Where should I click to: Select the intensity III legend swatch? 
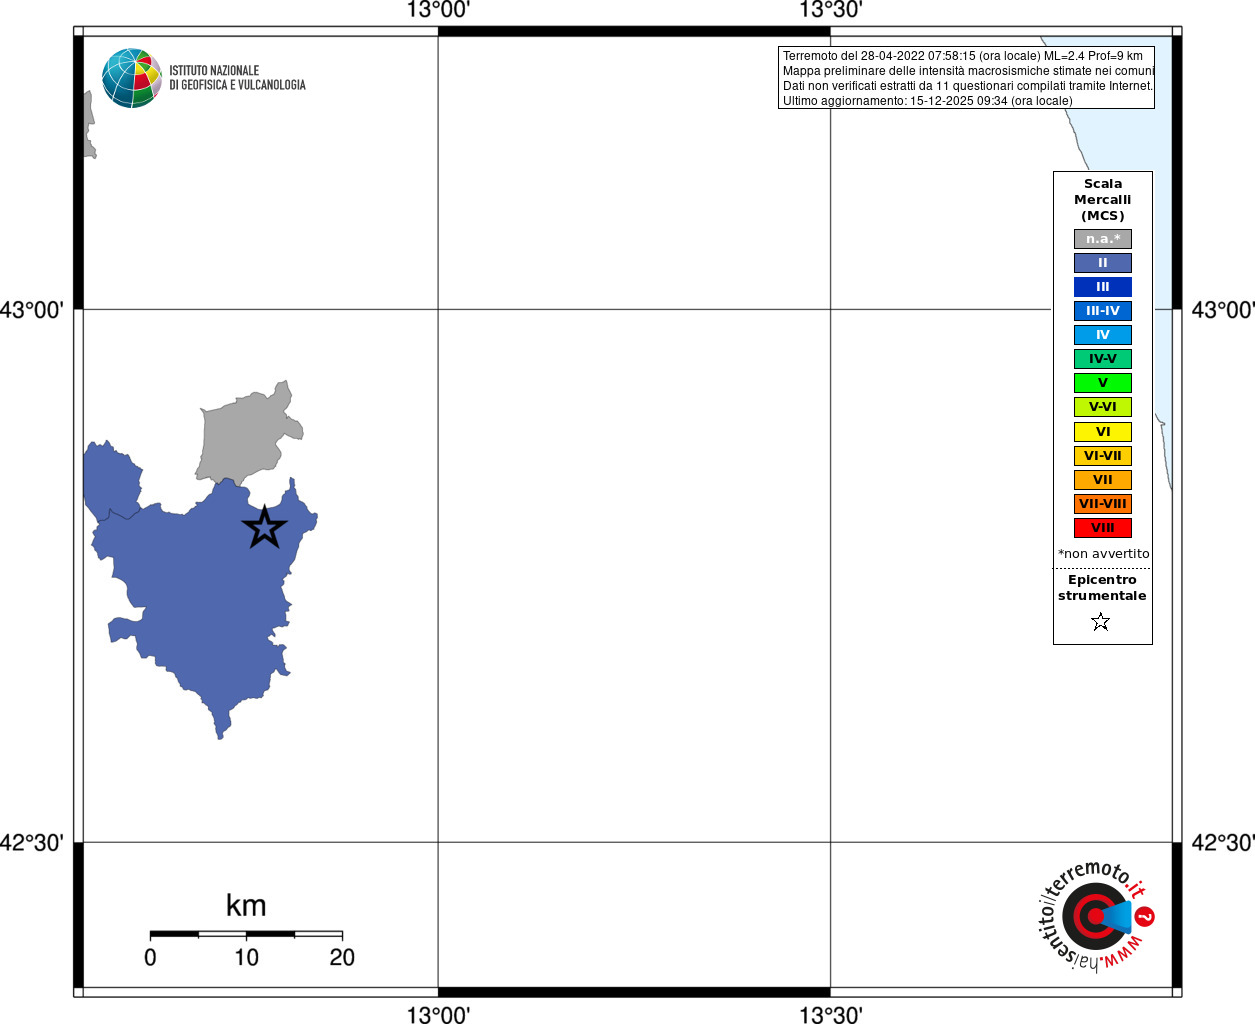[x=1103, y=287]
